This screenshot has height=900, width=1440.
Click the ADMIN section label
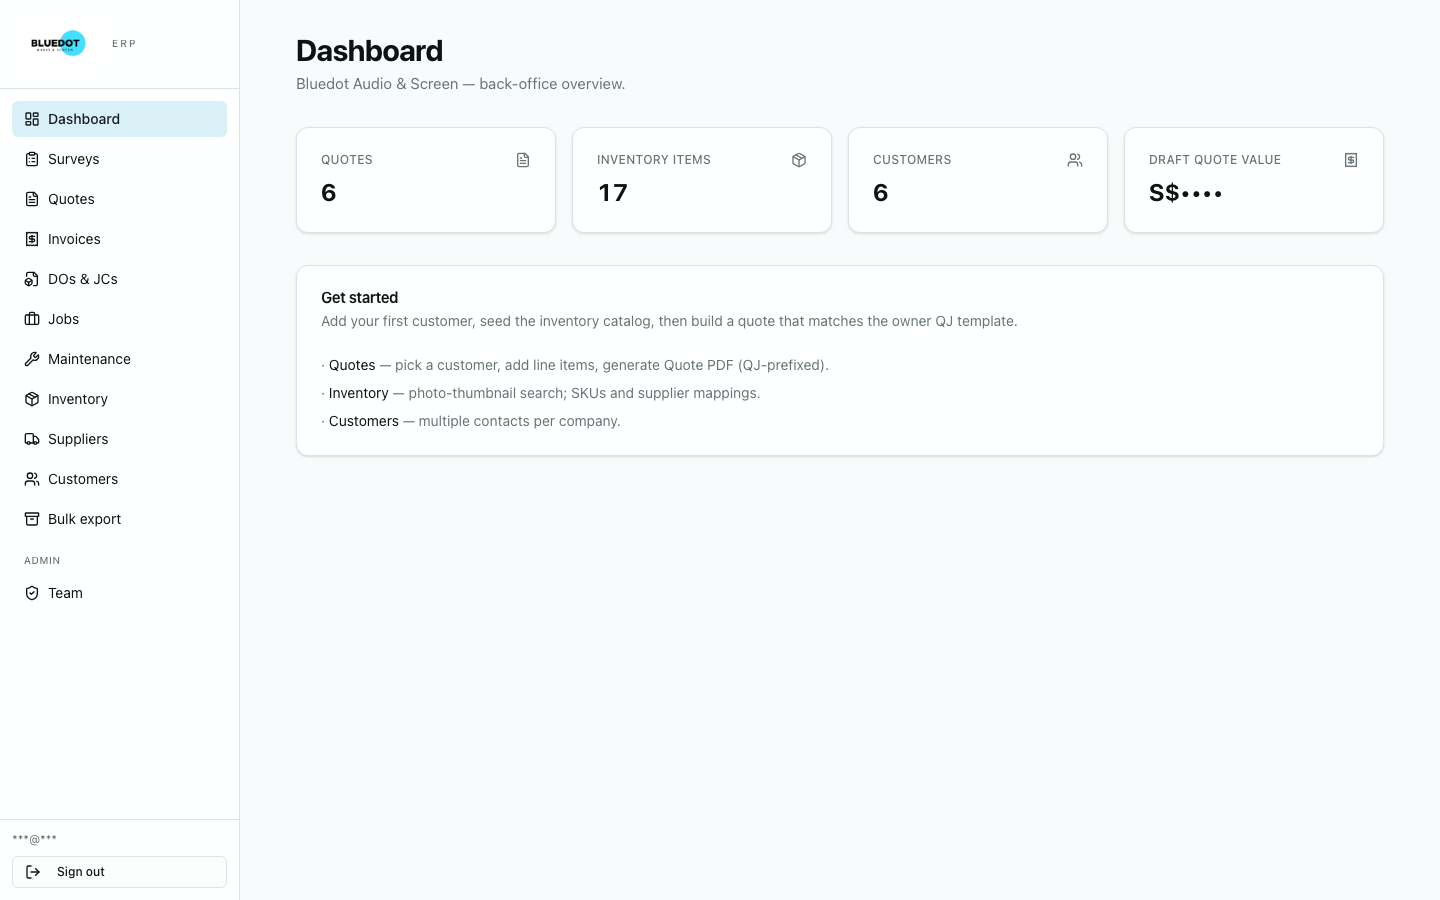pos(42,561)
